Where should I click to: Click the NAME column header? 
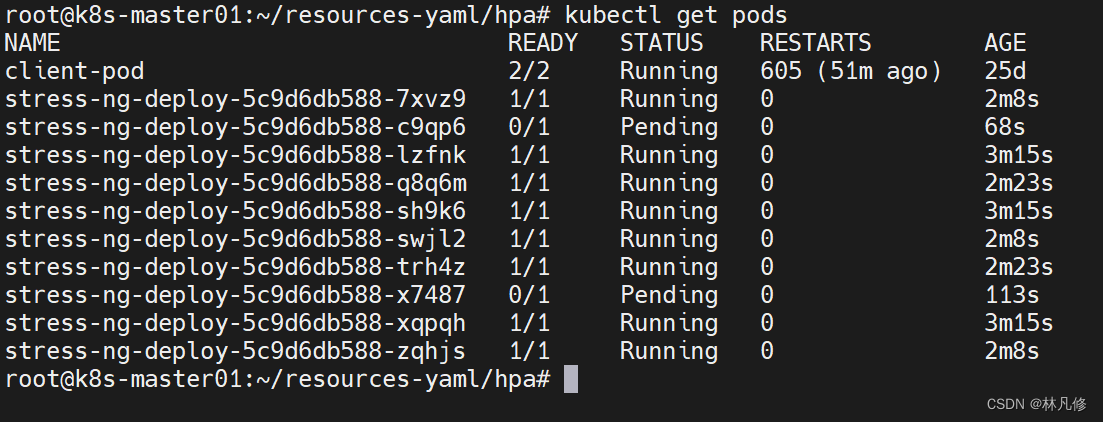tap(32, 43)
